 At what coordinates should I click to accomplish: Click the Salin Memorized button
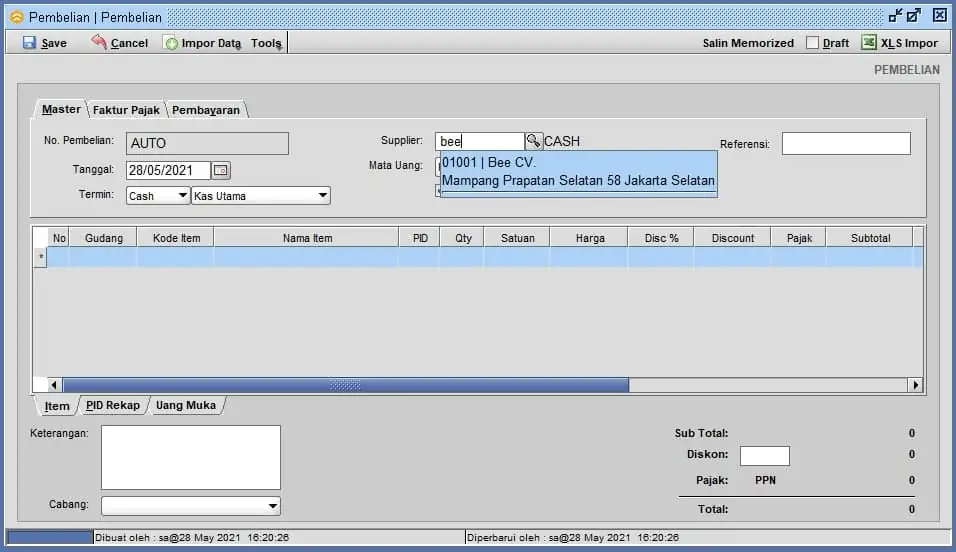coord(748,43)
